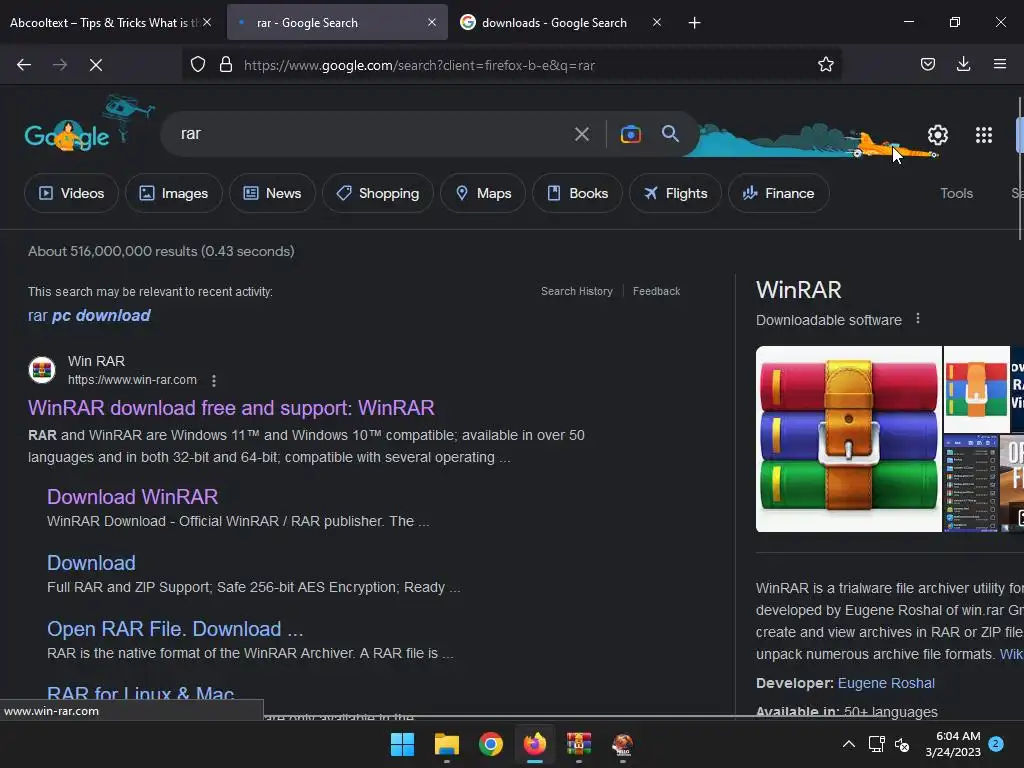Switch to Firefox in taskbar
Screen dimensions: 1024x768
535,744
